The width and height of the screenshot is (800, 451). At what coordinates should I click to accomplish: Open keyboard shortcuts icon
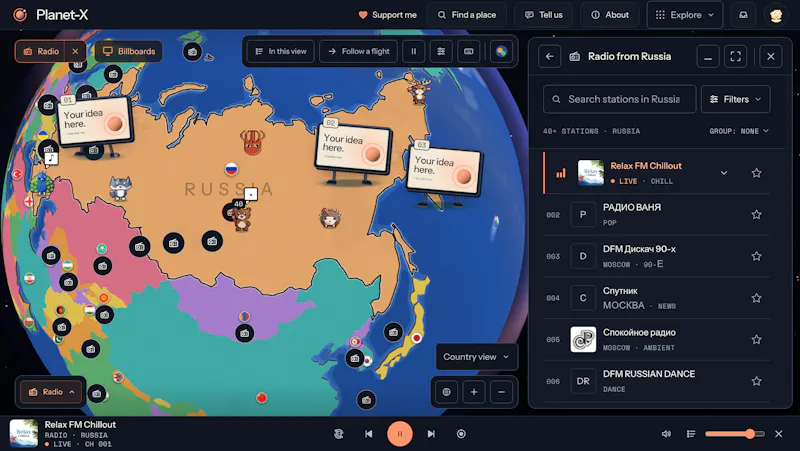pos(468,51)
